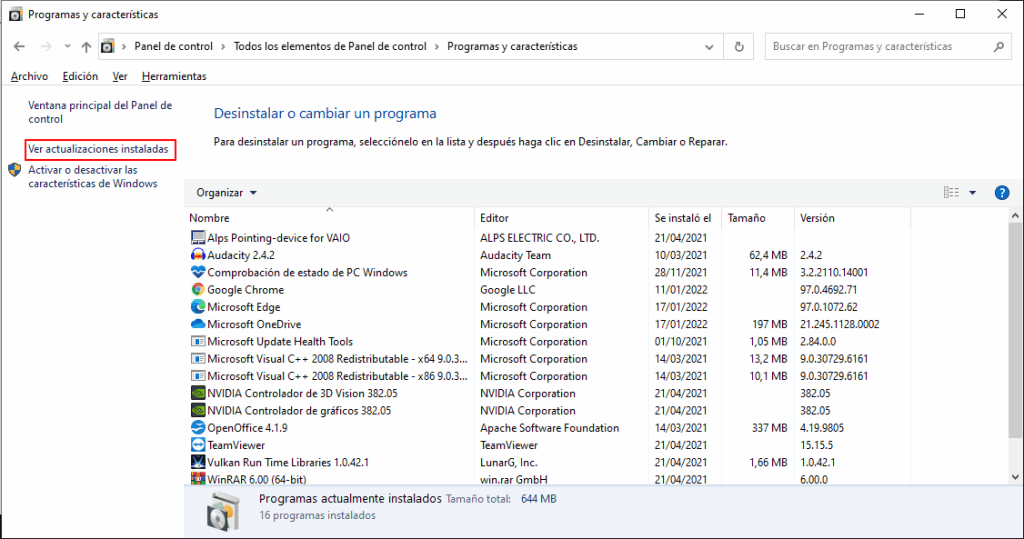This screenshot has width=1024, height=539.
Task: Select the Audacity 2.4.2 row name
Action: pyautogui.click(x=241, y=255)
